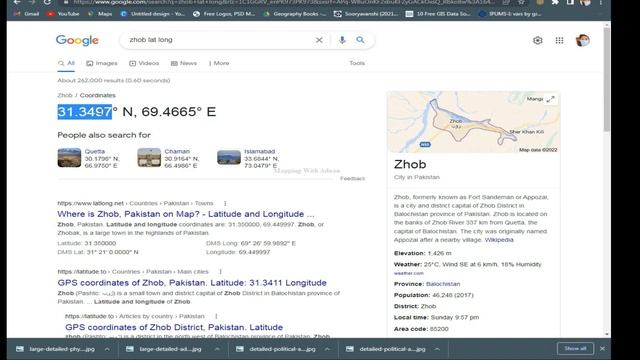Image resolution: width=640 pixels, height=360 pixels.
Task: Open large-detailed-phy...jpg download
Action: pyautogui.click(x=56, y=349)
